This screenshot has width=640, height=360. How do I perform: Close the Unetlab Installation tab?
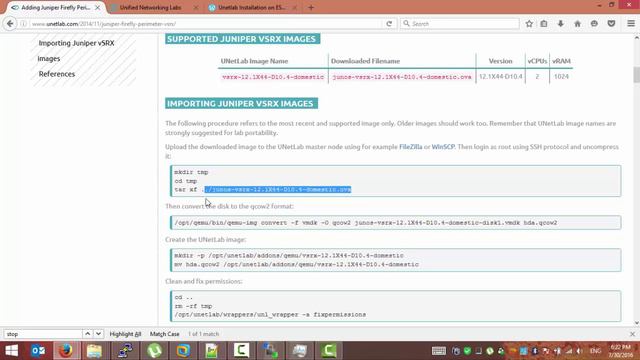pyautogui.click(x=294, y=7)
